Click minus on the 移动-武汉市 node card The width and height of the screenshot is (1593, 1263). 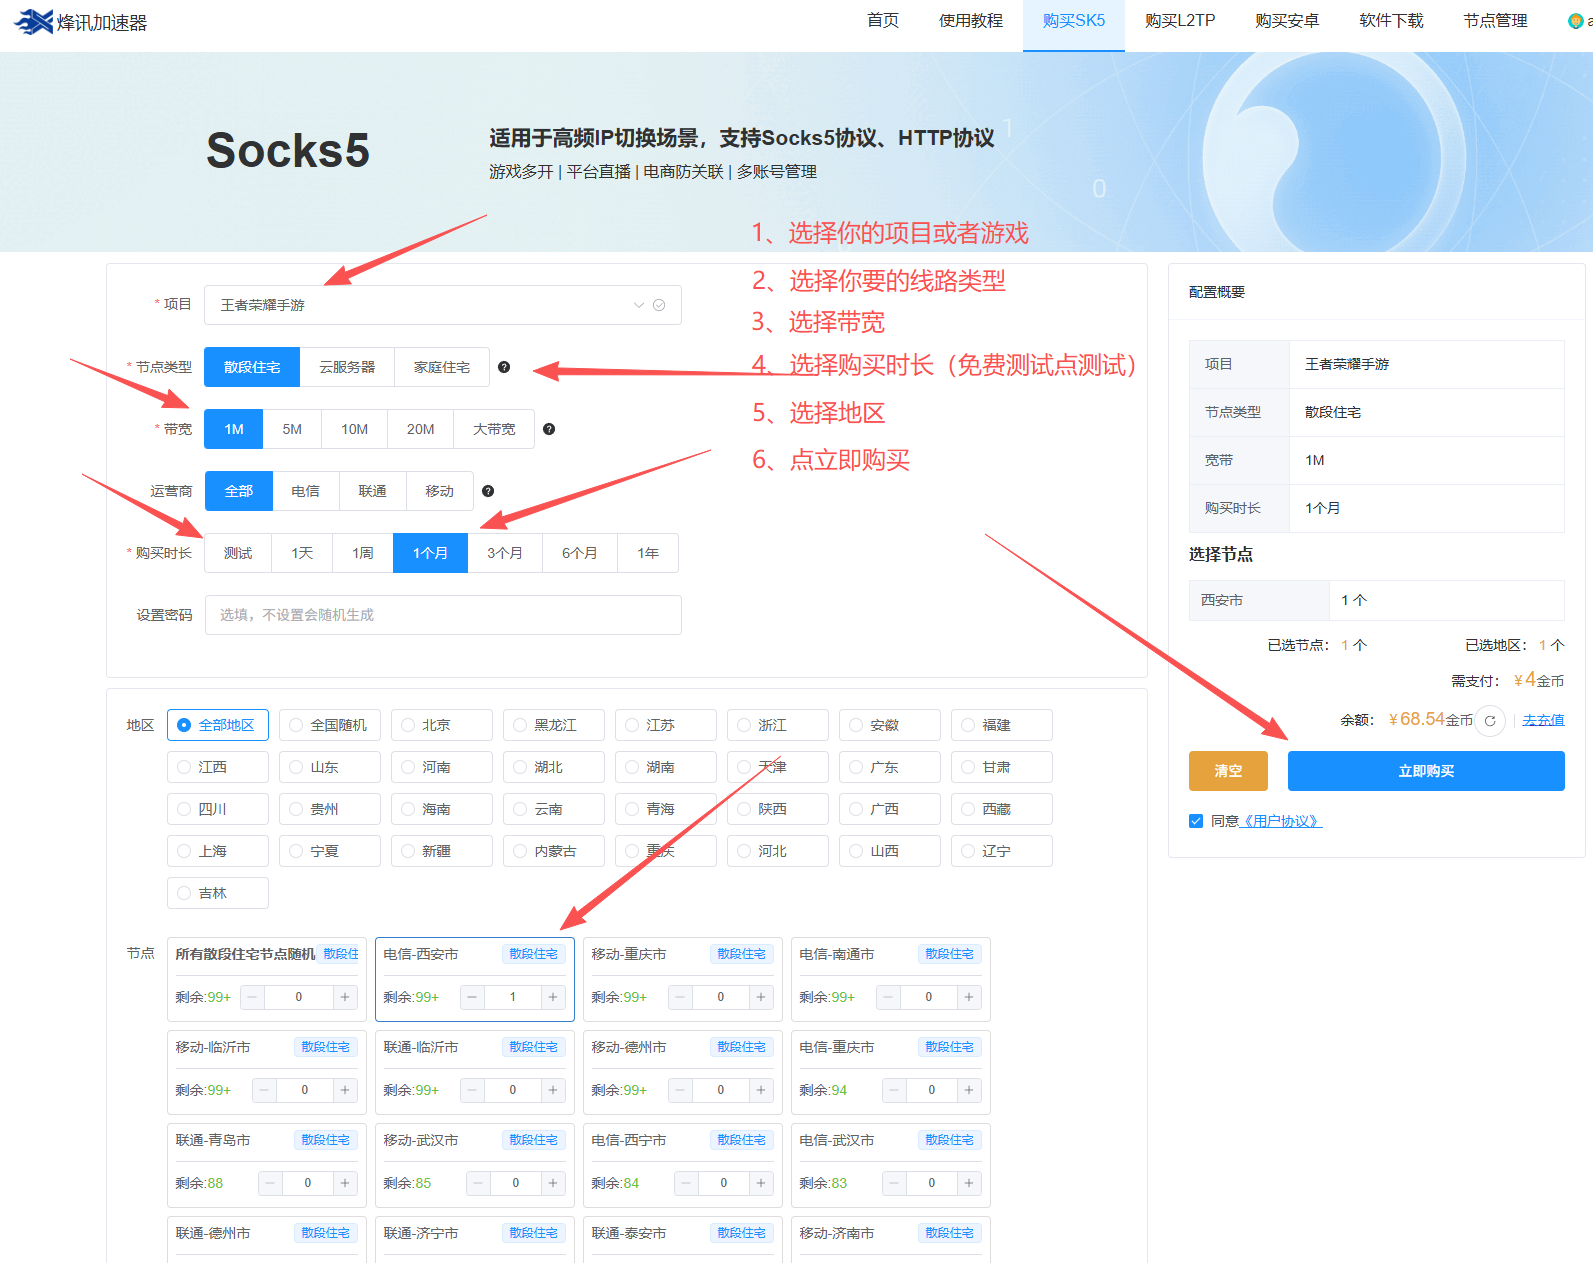click(478, 1183)
